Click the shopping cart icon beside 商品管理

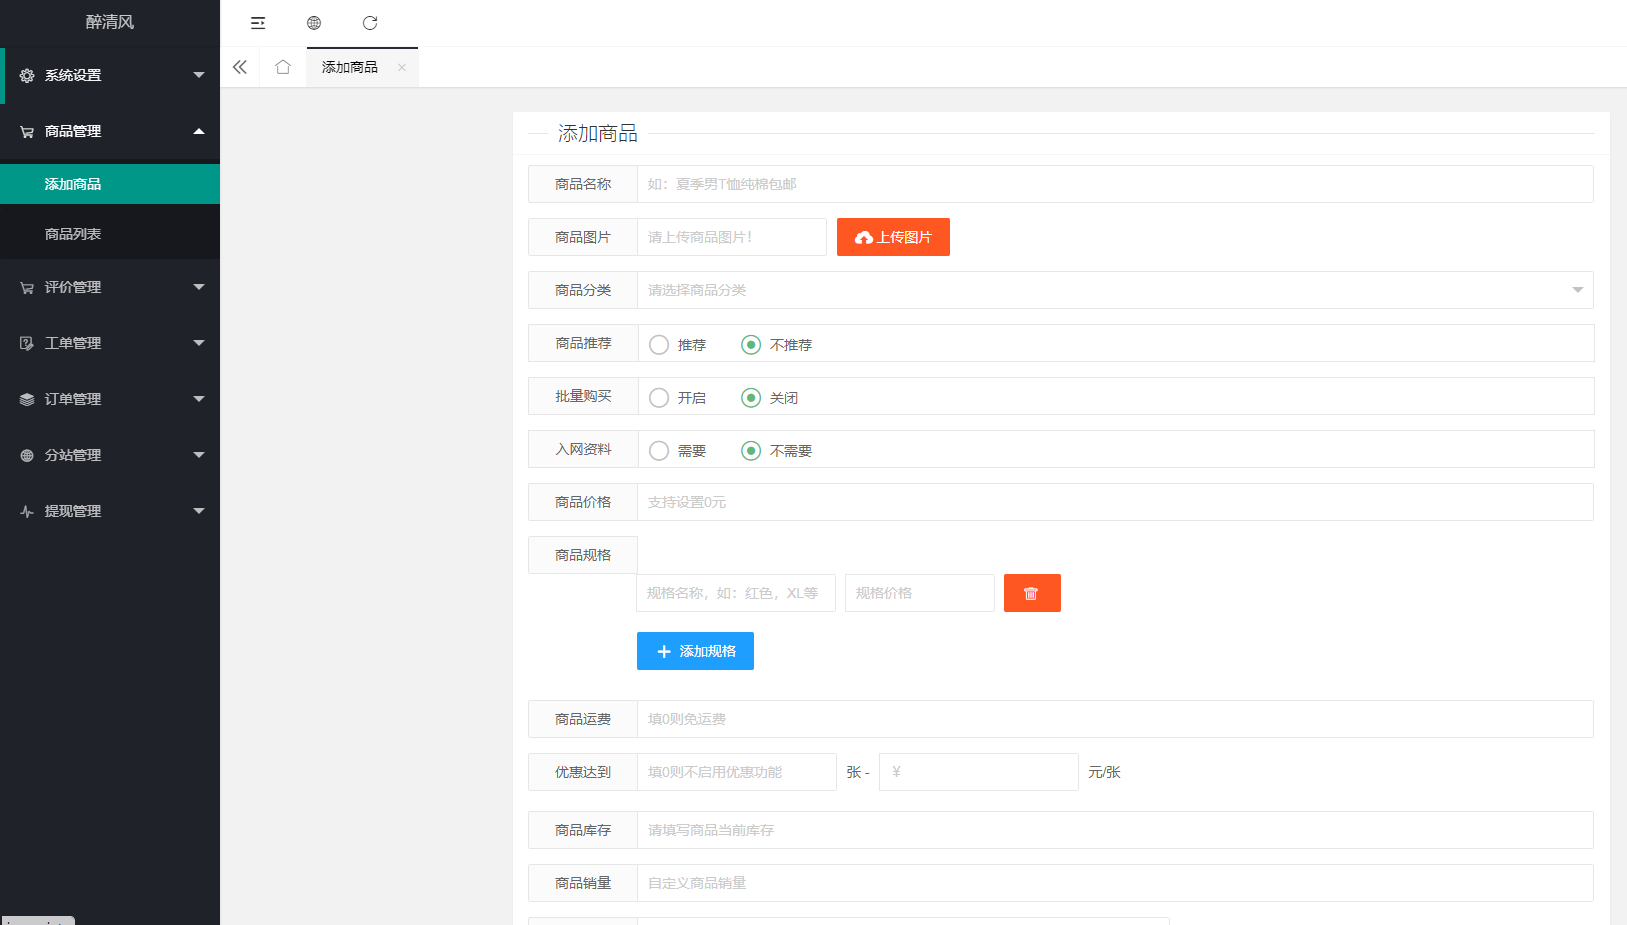point(26,131)
